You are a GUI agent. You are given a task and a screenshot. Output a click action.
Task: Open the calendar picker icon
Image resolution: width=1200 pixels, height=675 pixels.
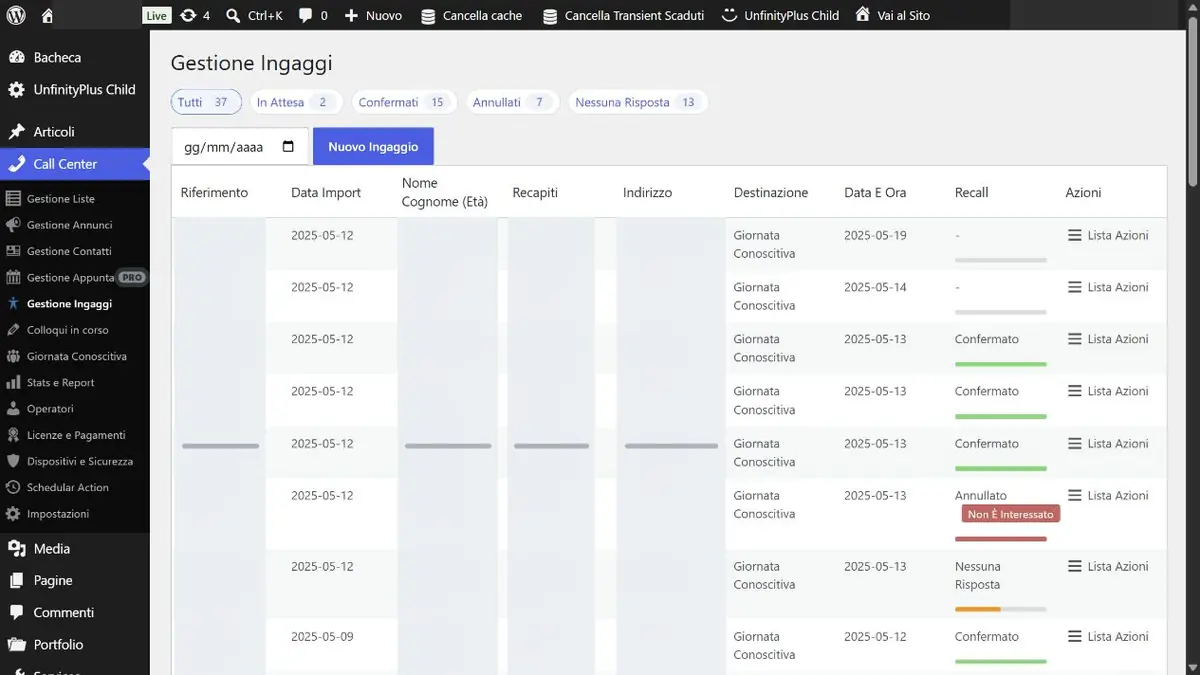pyautogui.click(x=289, y=147)
